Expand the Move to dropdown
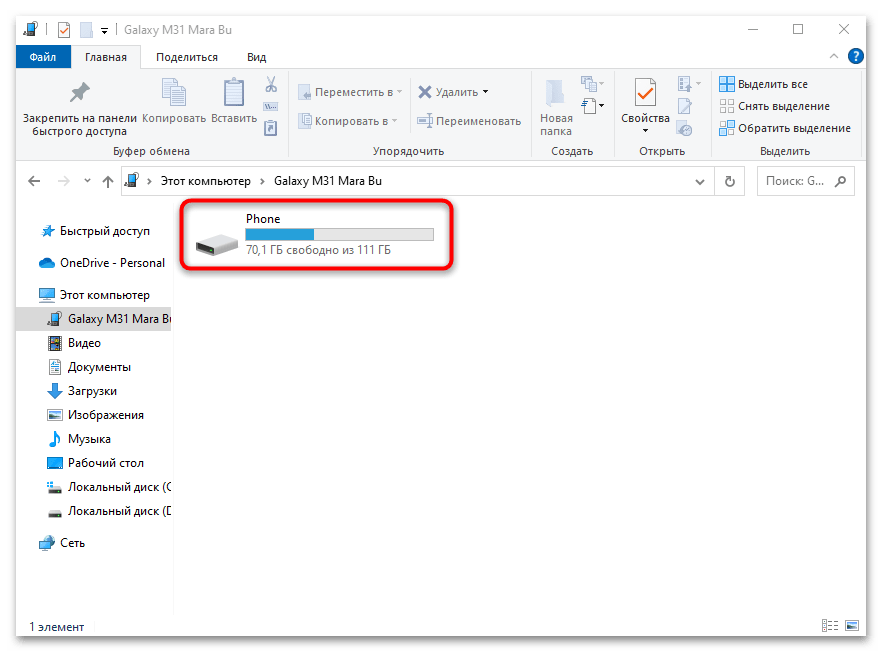Viewport: 882px width, 652px height. point(400,92)
